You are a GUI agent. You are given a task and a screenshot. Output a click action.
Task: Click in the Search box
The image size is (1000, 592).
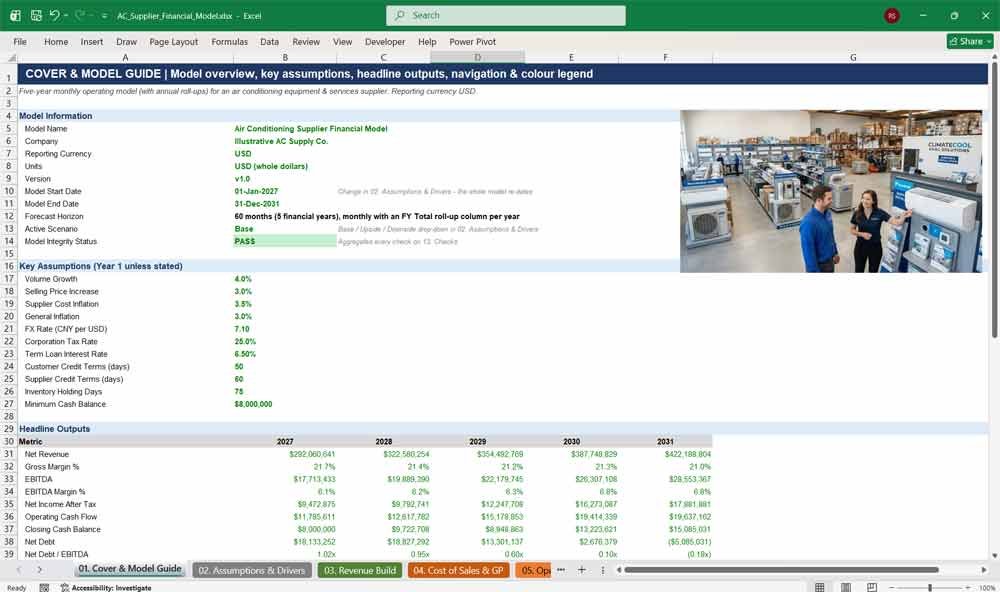pos(506,15)
